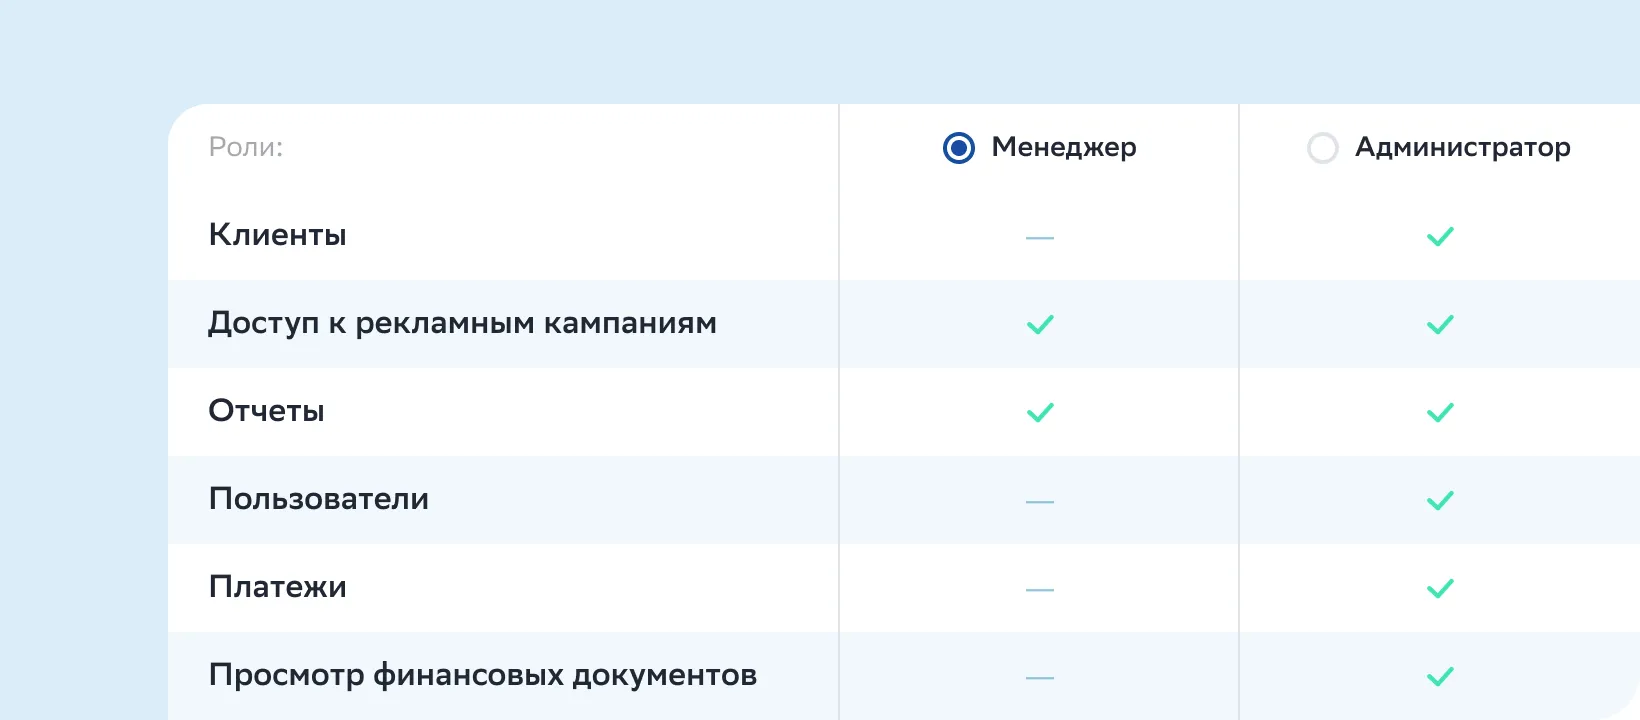Viewport: 1640px width, 720px height.
Task: Click Администратор checkmark in Отчеты row
Action: [x=1440, y=413]
